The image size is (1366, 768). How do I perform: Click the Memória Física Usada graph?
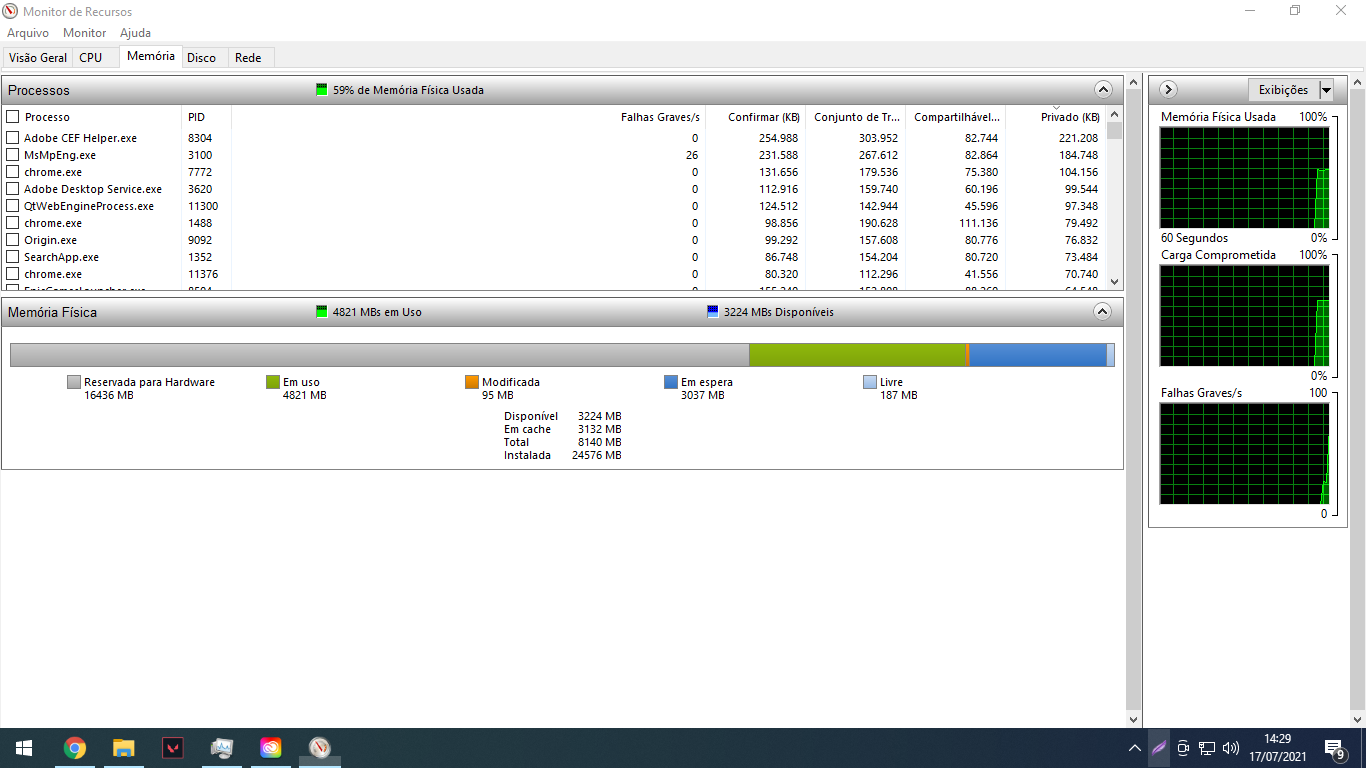point(1244,177)
